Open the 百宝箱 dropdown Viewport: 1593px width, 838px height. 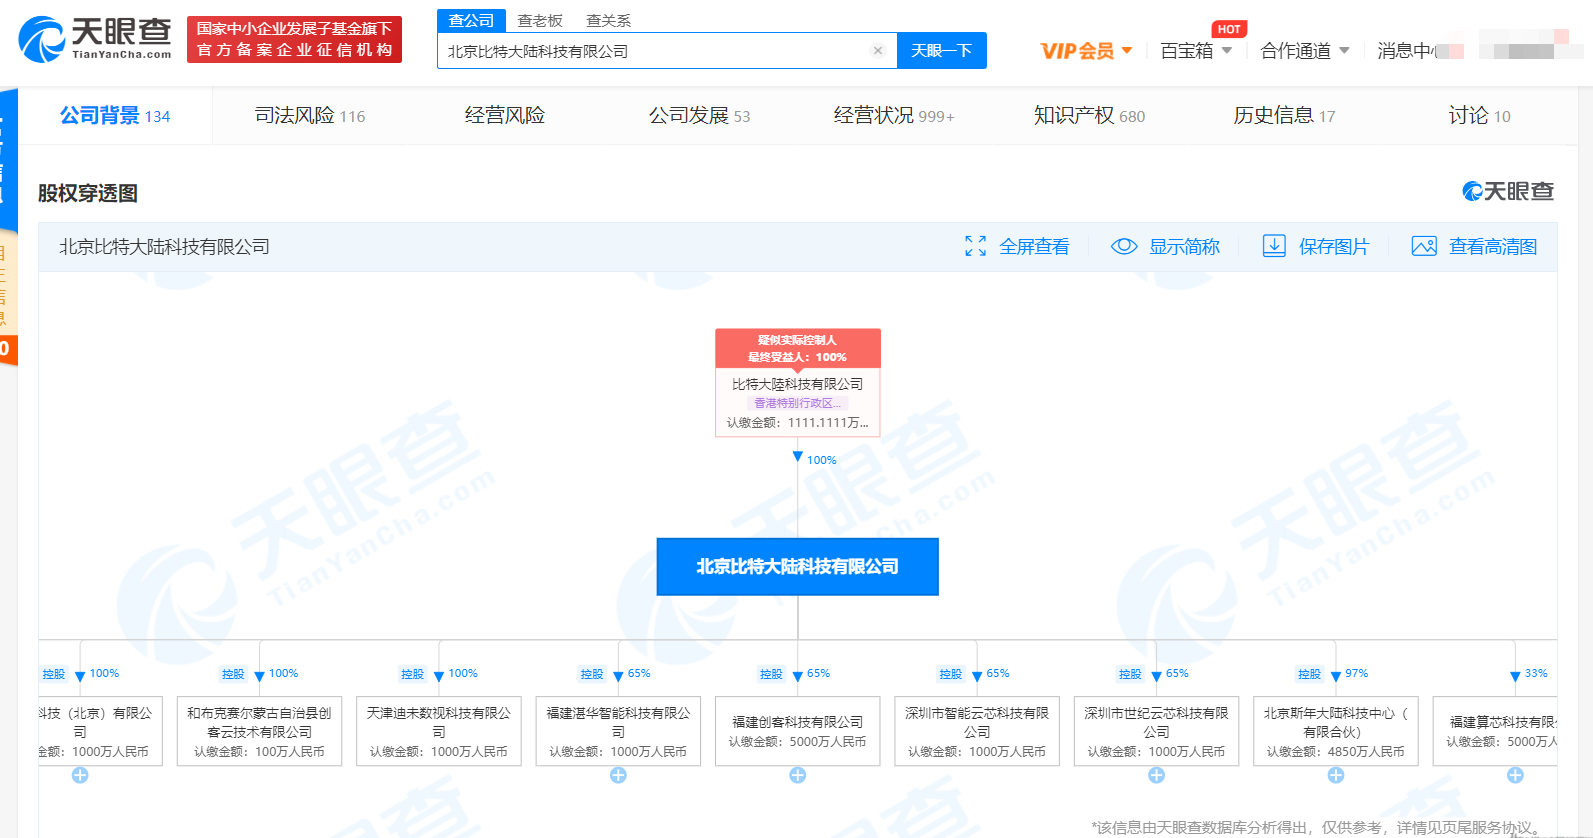[x=1196, y=51]
